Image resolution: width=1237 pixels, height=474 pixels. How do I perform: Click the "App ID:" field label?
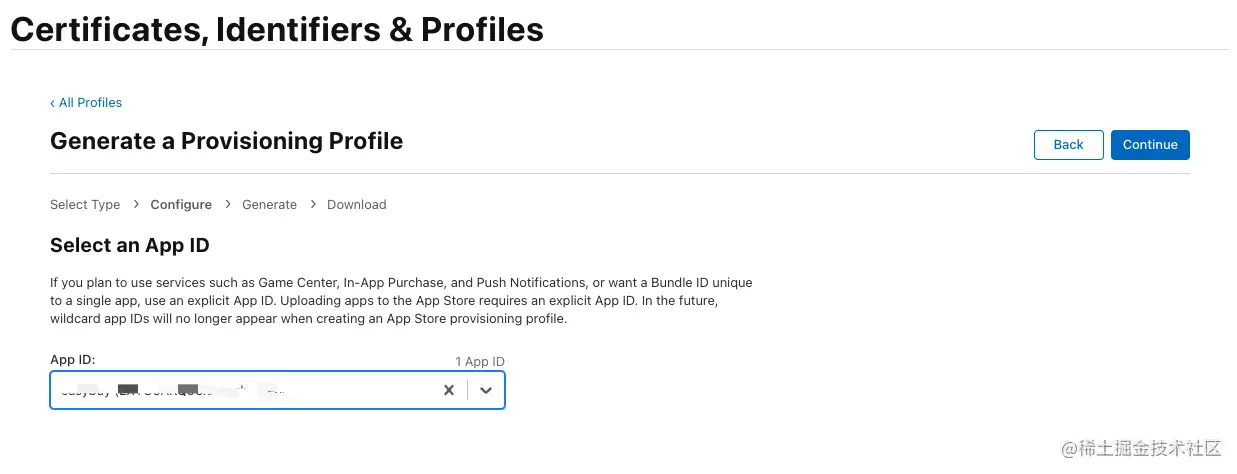pyautogui.click(x=73, y=359)
